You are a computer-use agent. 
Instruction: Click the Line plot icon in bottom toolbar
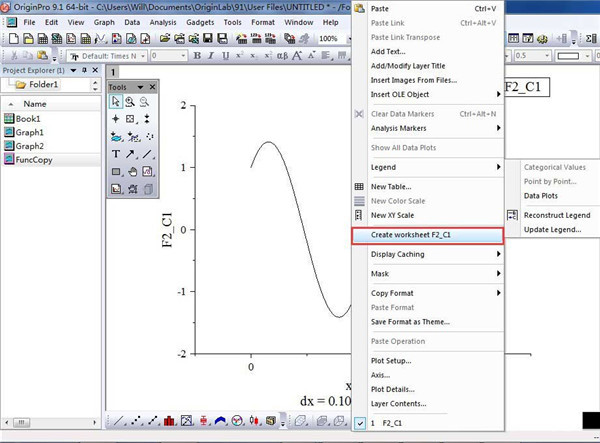[x=118, y=420]
